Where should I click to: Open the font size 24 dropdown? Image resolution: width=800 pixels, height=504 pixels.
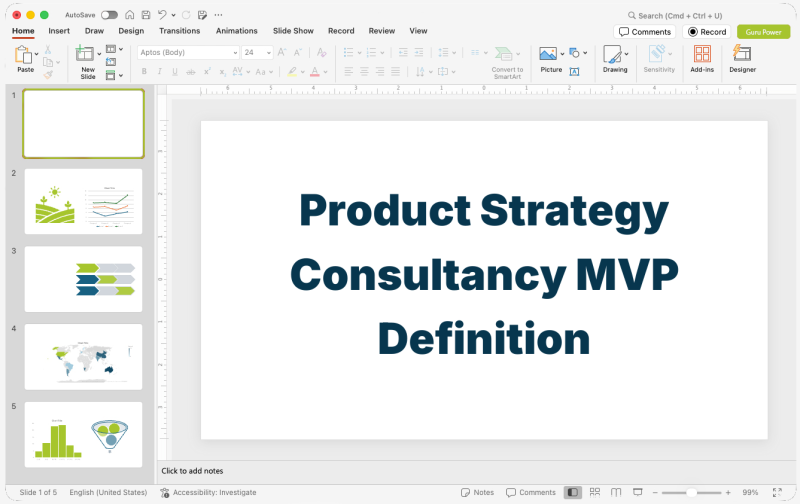(268, 53)
